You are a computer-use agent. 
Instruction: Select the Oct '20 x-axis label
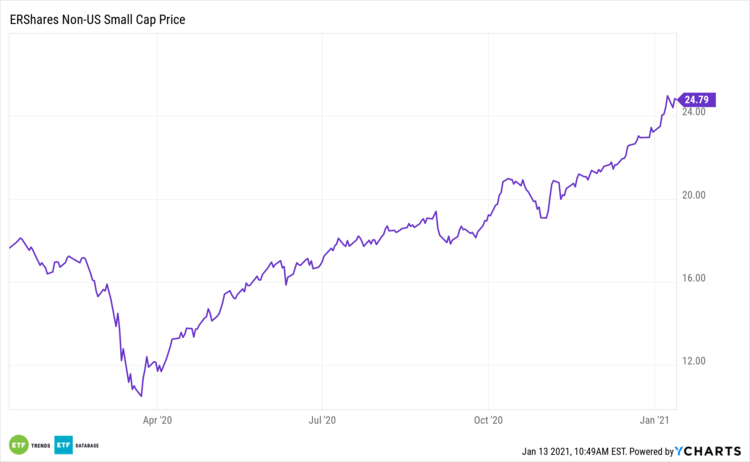click(x=487, y=420)
